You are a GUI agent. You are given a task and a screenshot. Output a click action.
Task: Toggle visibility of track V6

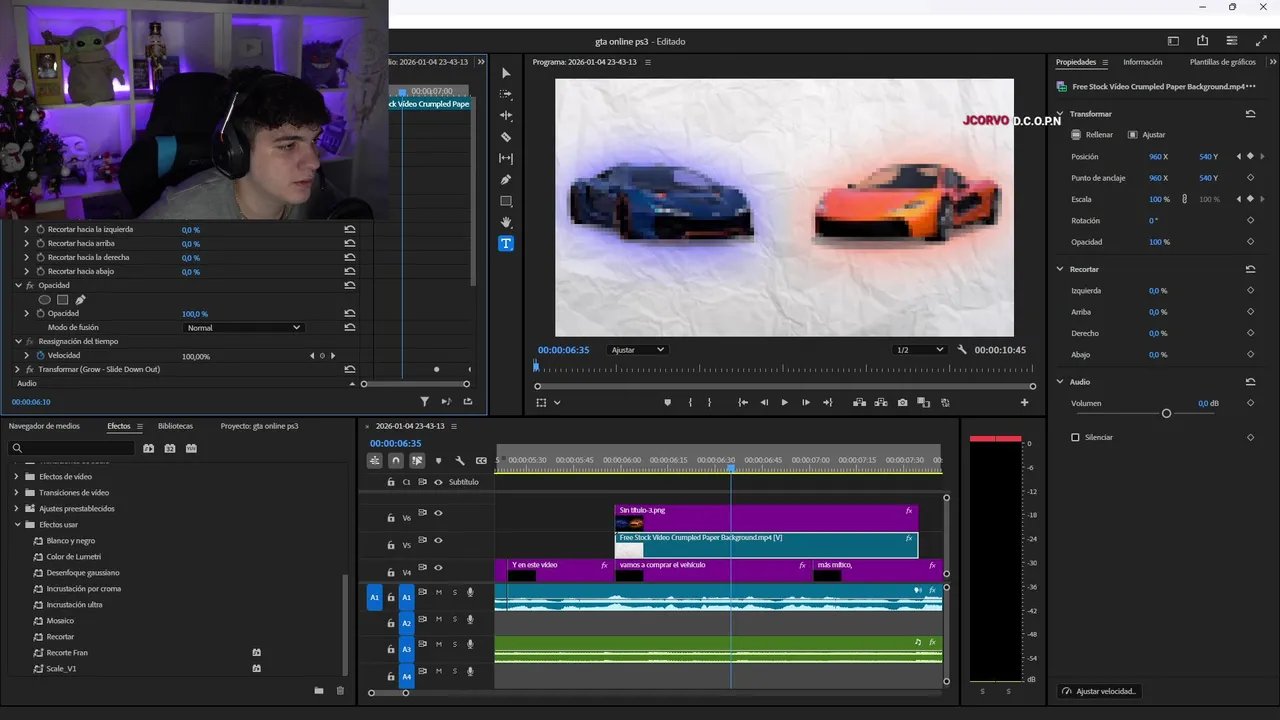438,513
